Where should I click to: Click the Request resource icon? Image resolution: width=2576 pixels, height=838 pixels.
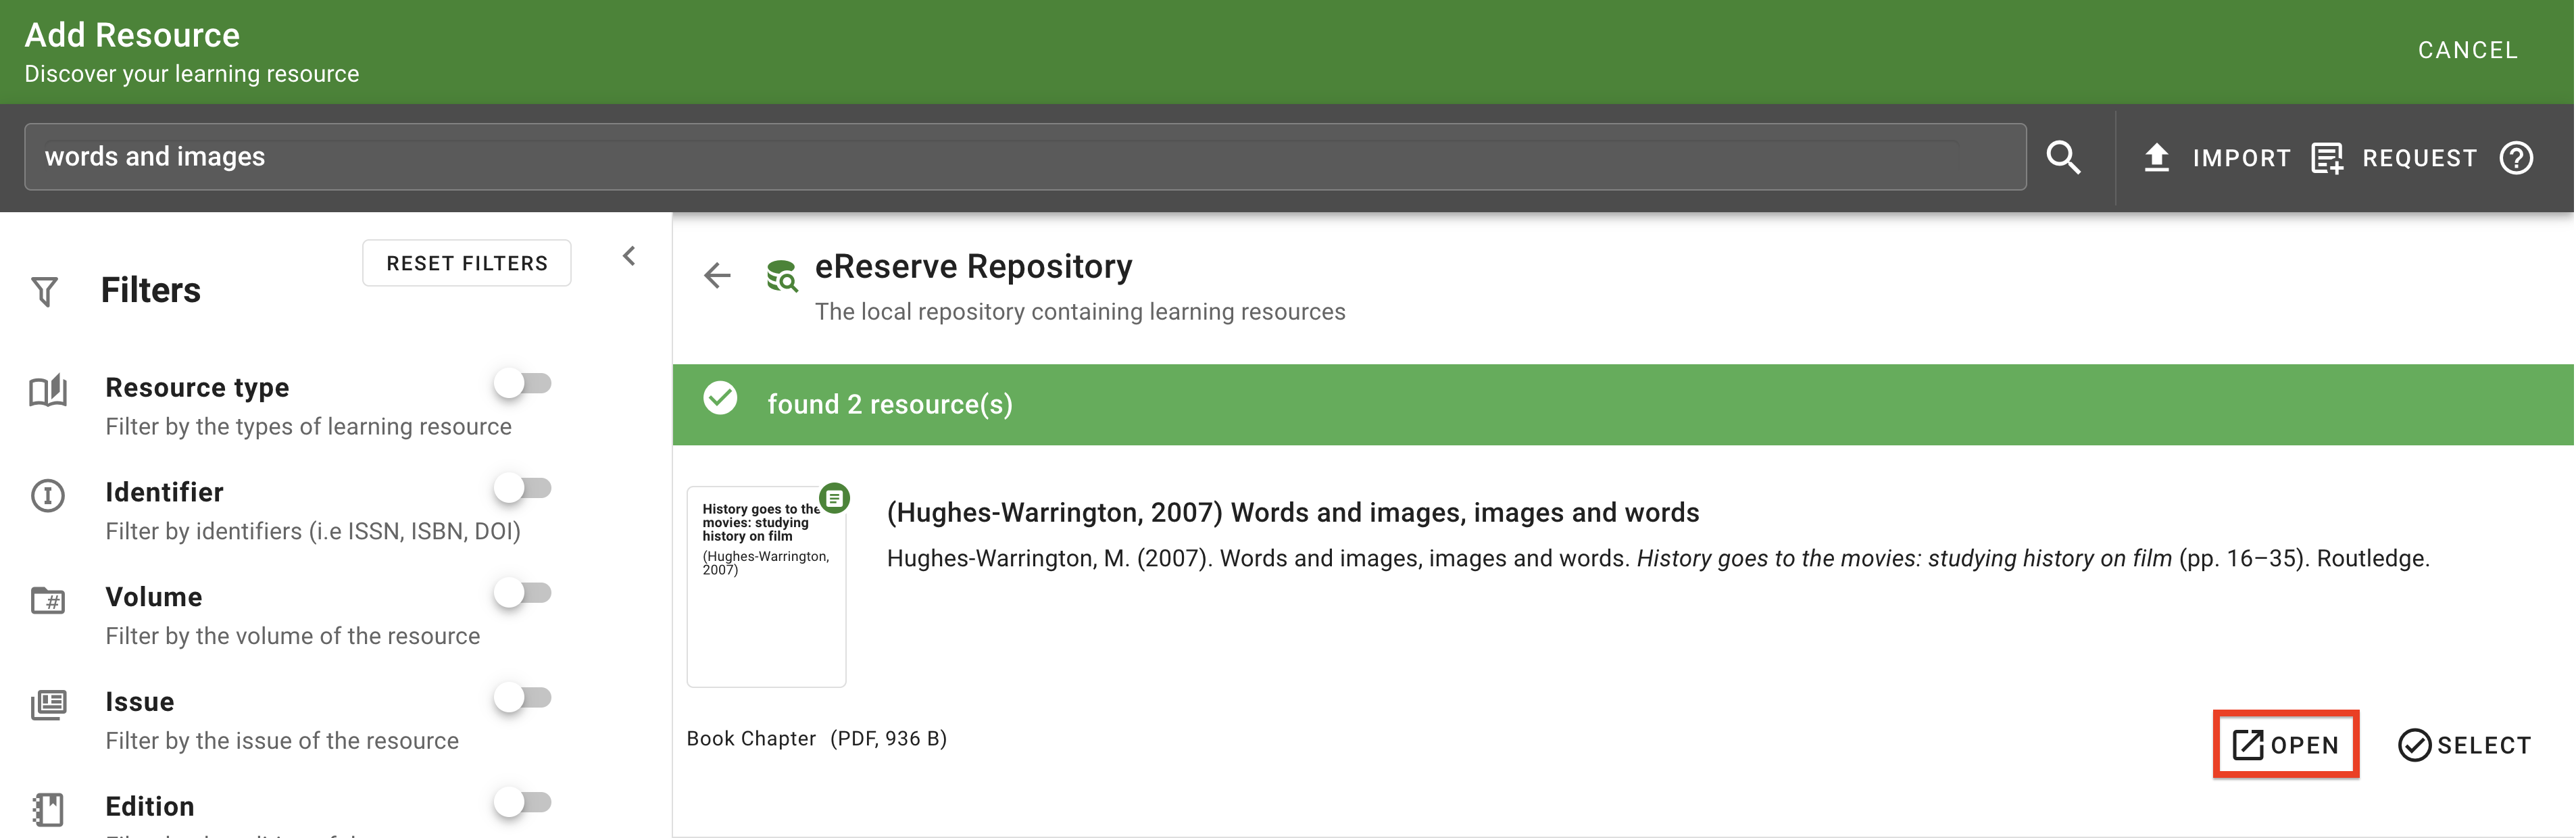(x=2328, y=157)
